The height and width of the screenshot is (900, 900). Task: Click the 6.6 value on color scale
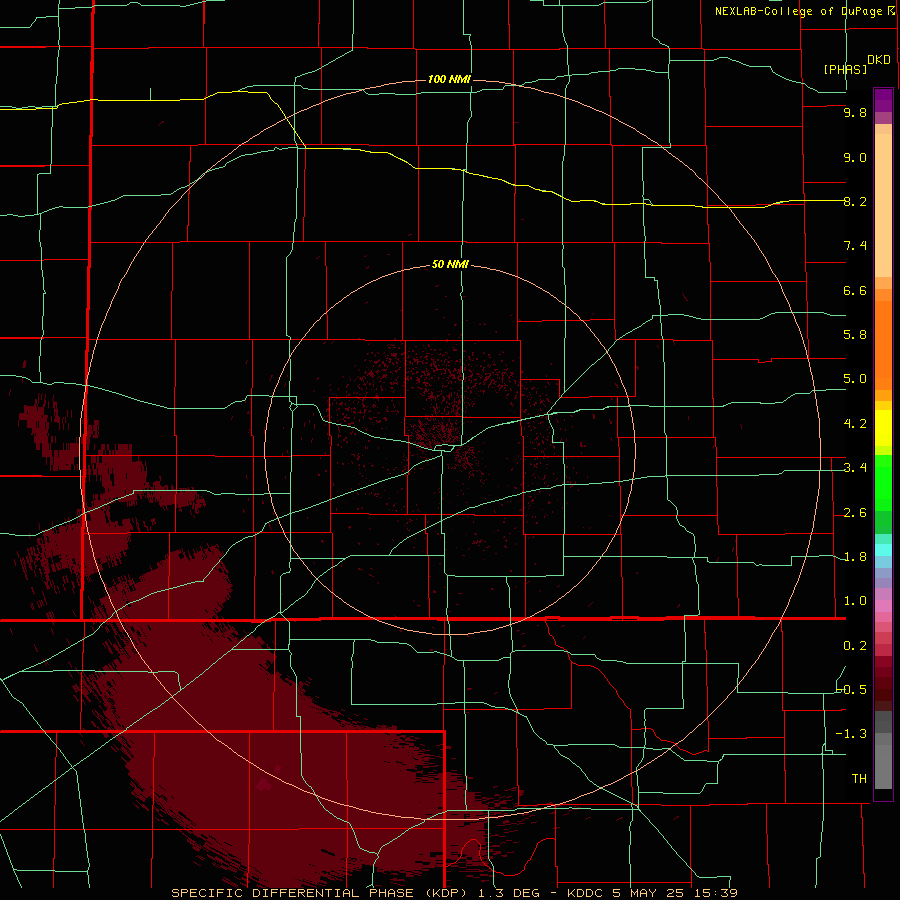[855, 290]
